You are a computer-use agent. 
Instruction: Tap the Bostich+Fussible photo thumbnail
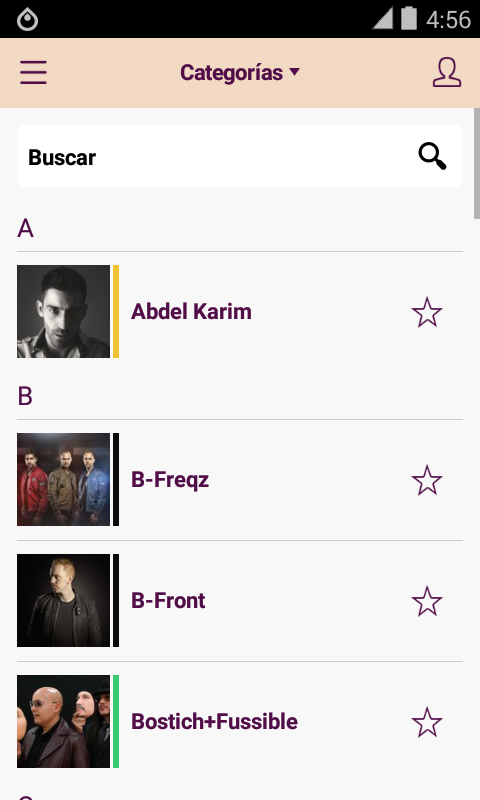(63, 721)
